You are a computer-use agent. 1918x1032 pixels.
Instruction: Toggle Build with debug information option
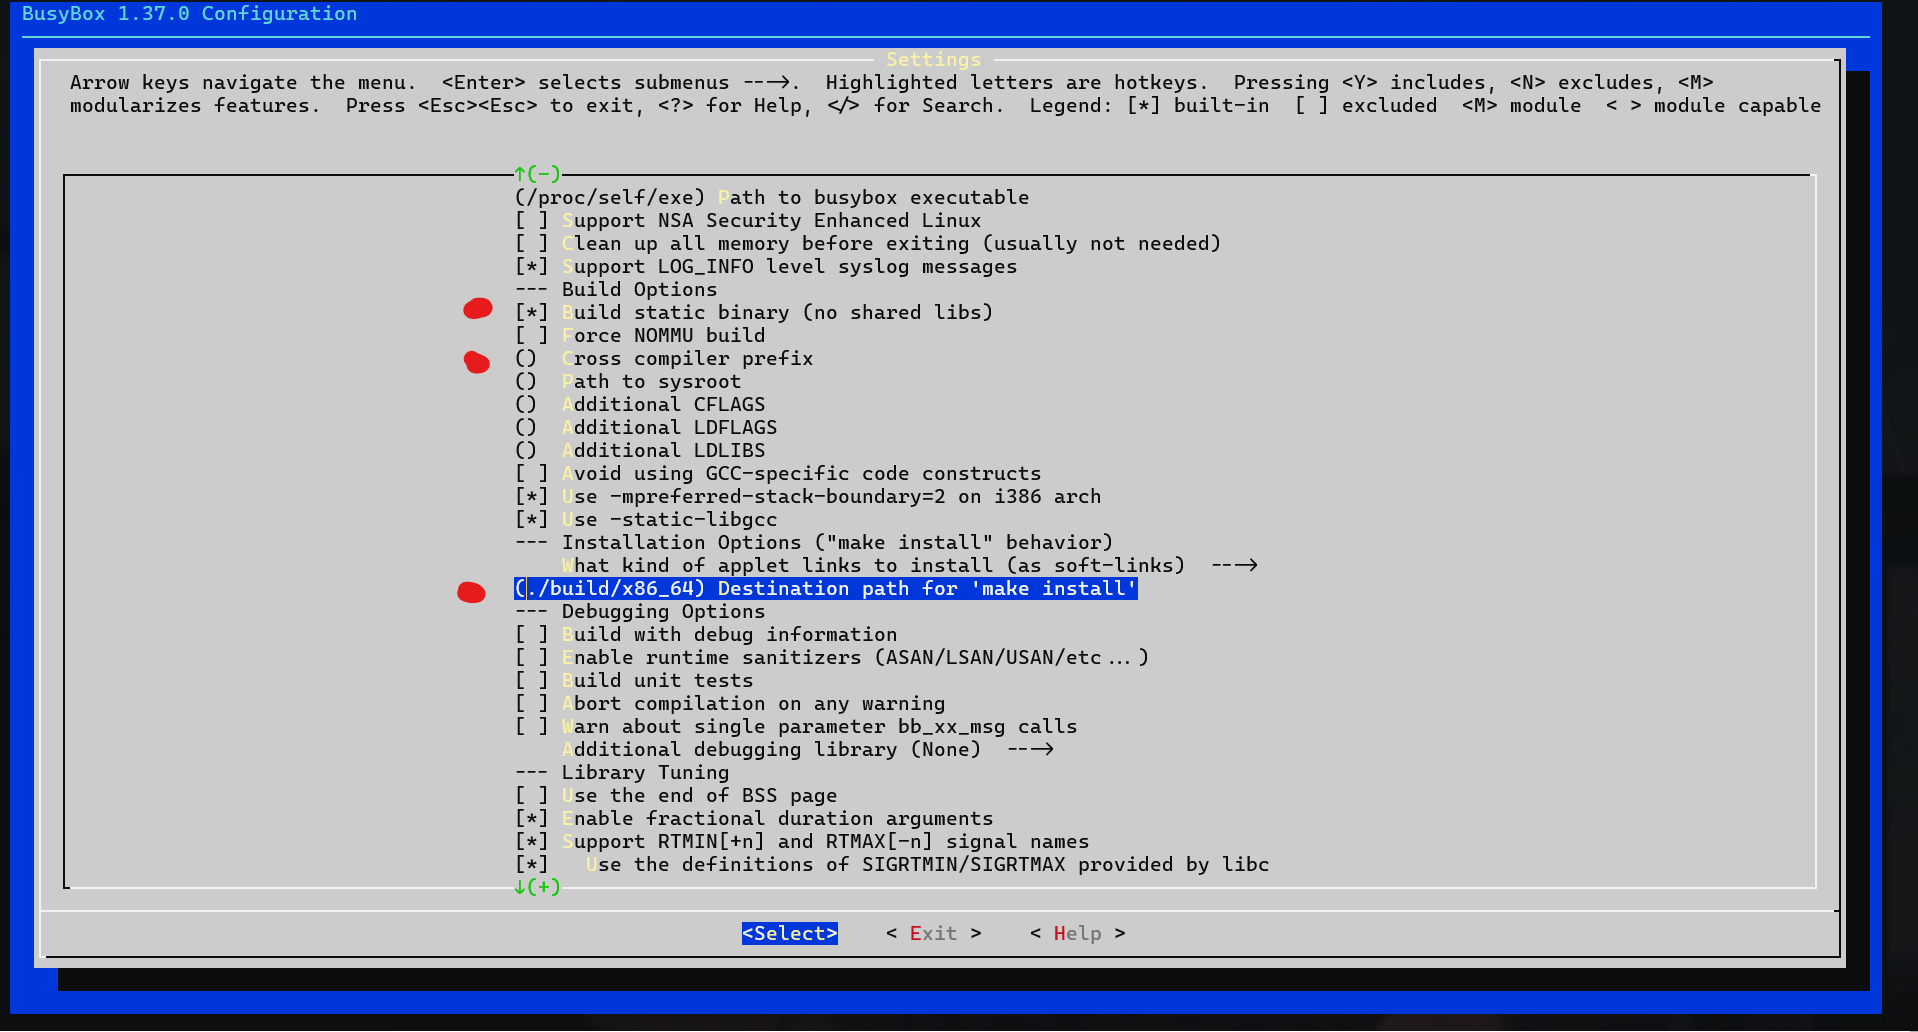point(531,635)
